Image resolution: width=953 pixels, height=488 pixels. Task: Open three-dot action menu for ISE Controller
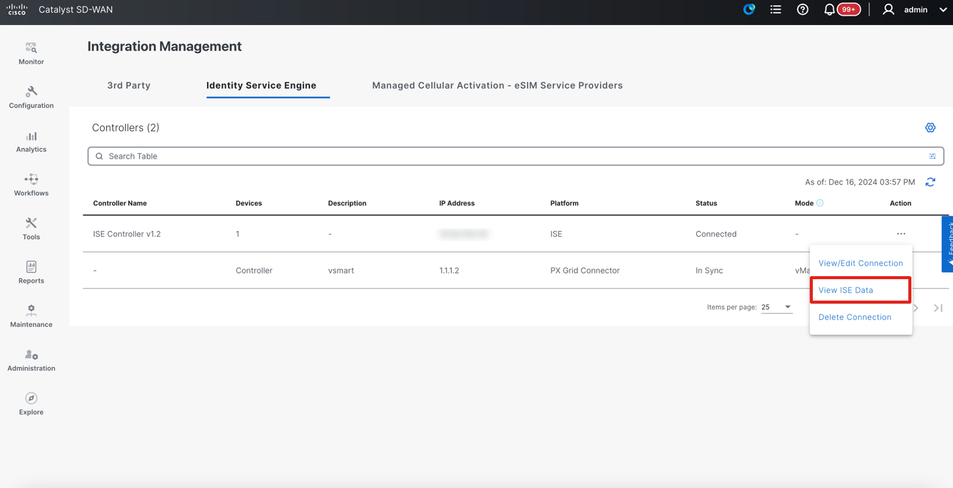point(901,234)
